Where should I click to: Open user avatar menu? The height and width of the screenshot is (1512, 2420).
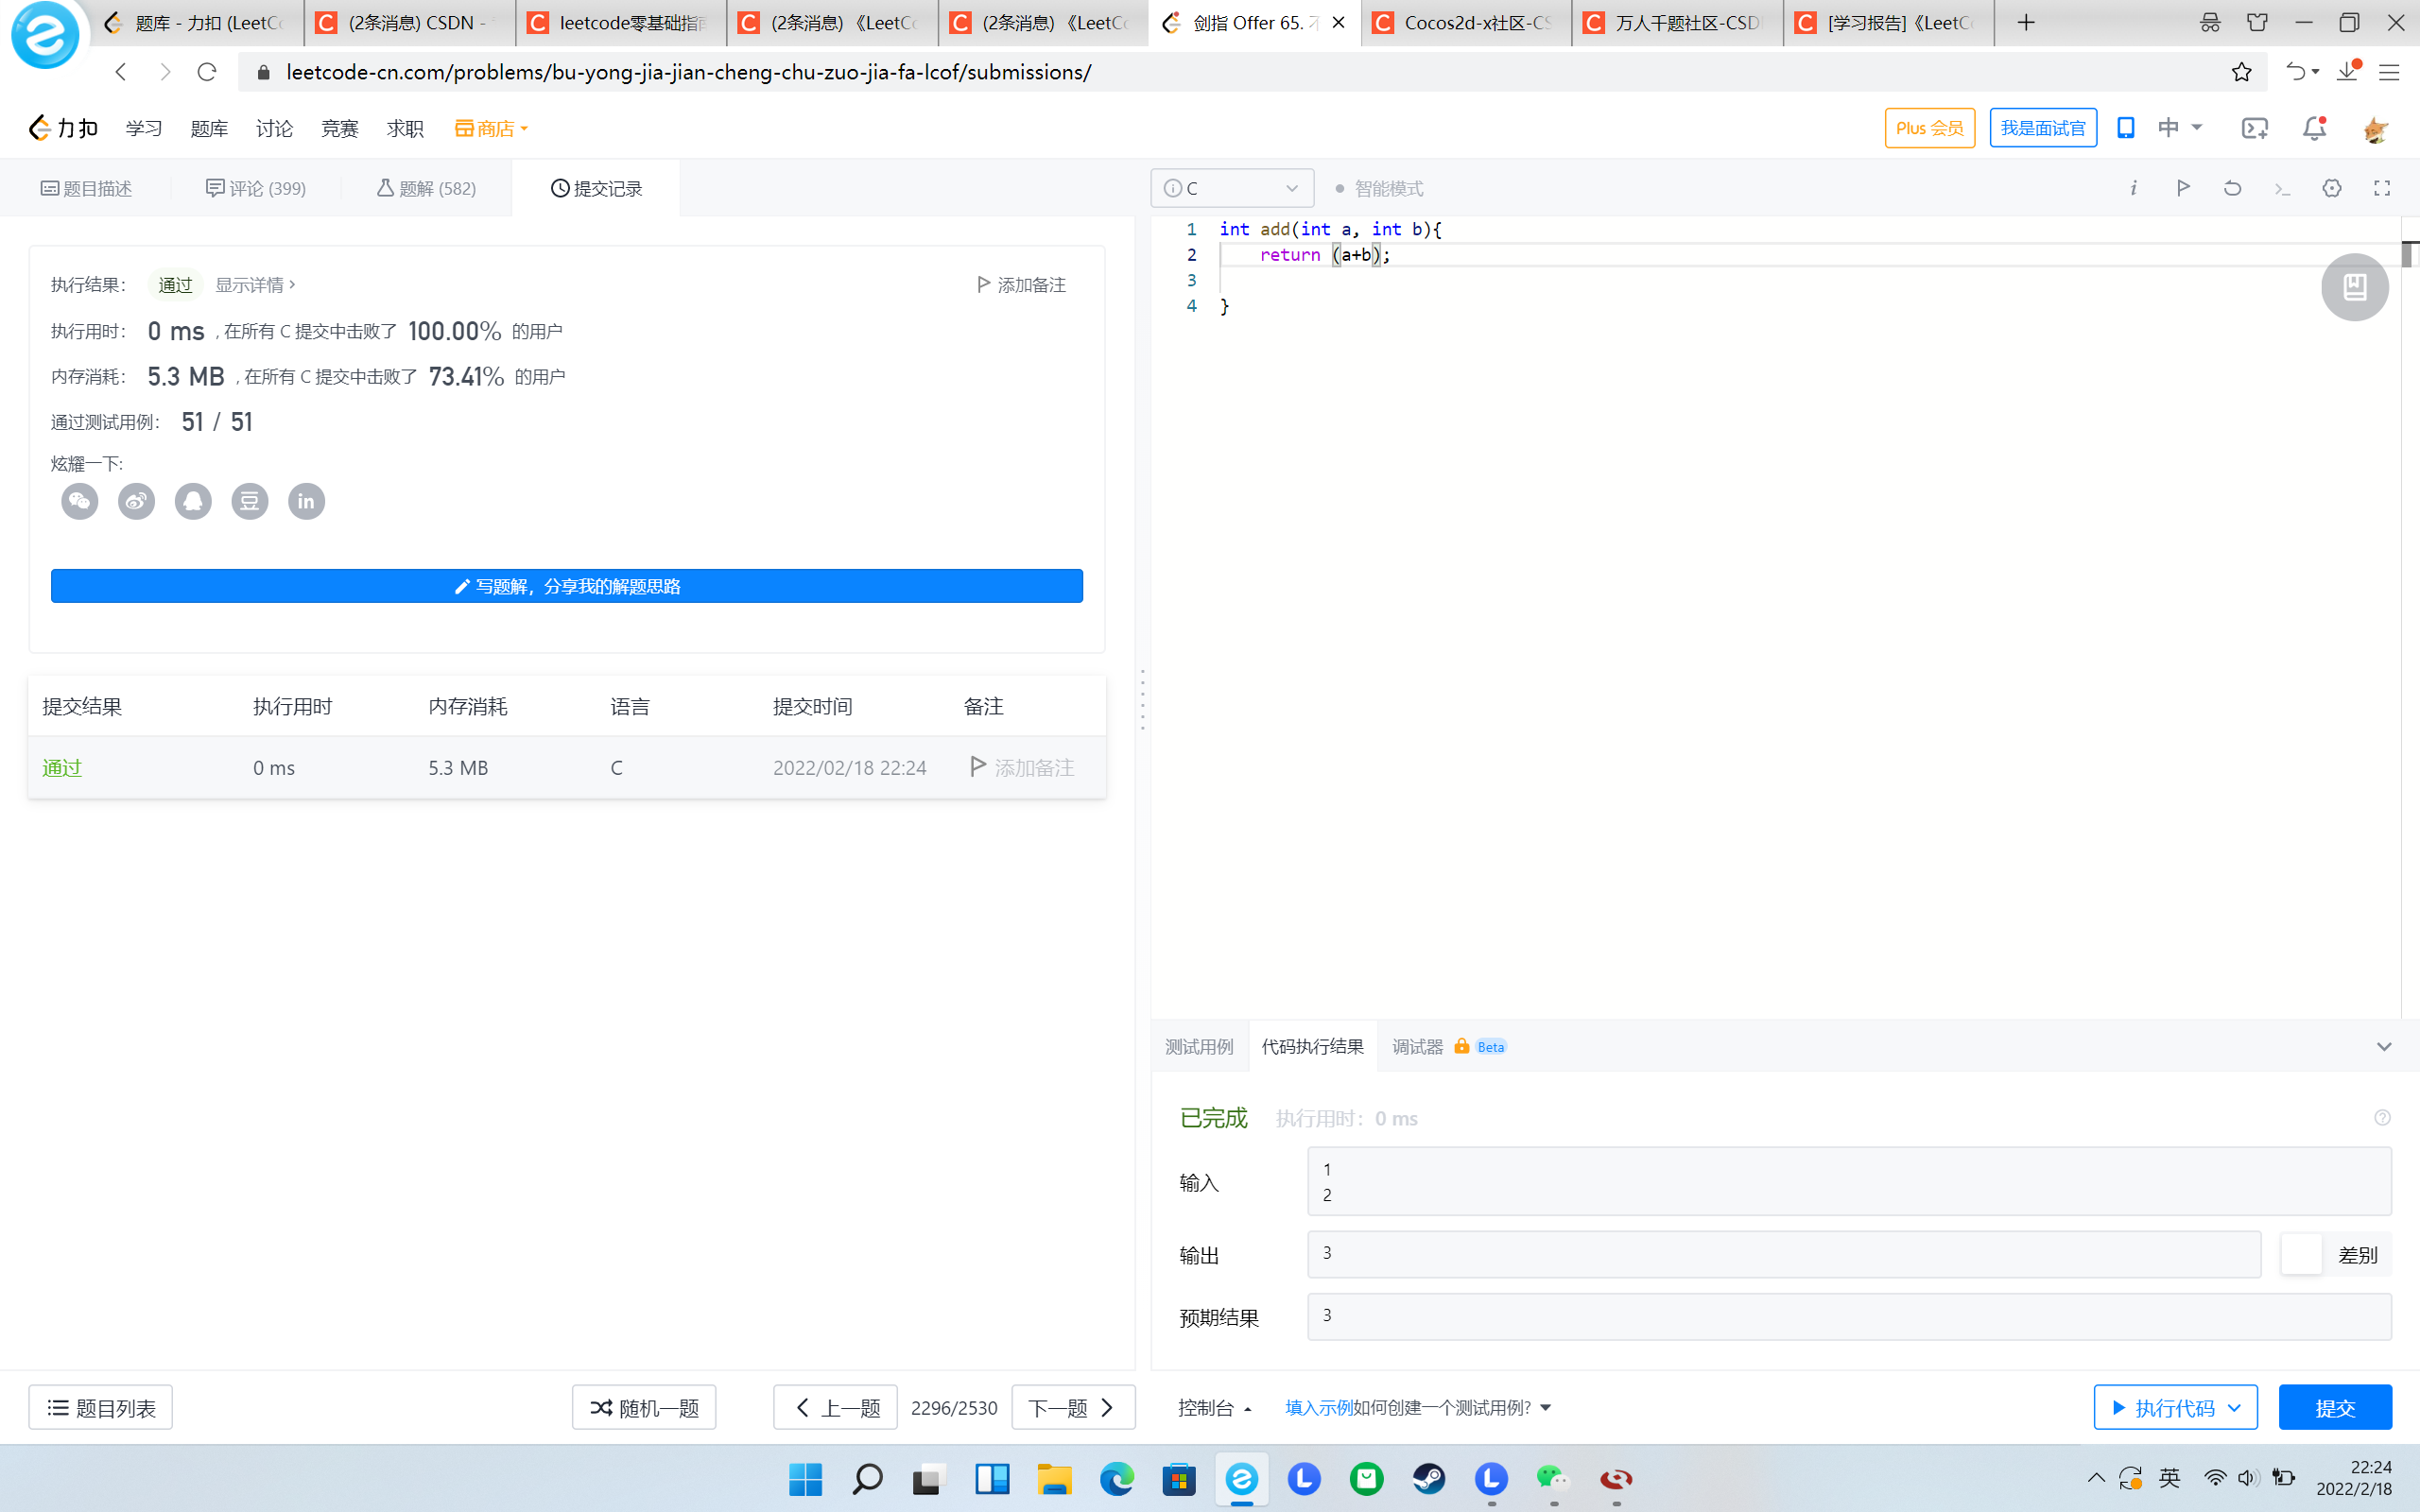click(x=2375, y=128)
